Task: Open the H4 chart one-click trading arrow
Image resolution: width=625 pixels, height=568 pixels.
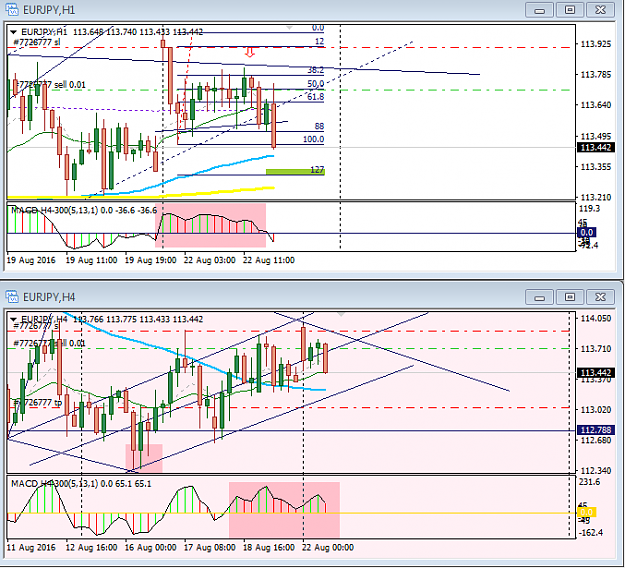Action: click(x=14, y=319)
